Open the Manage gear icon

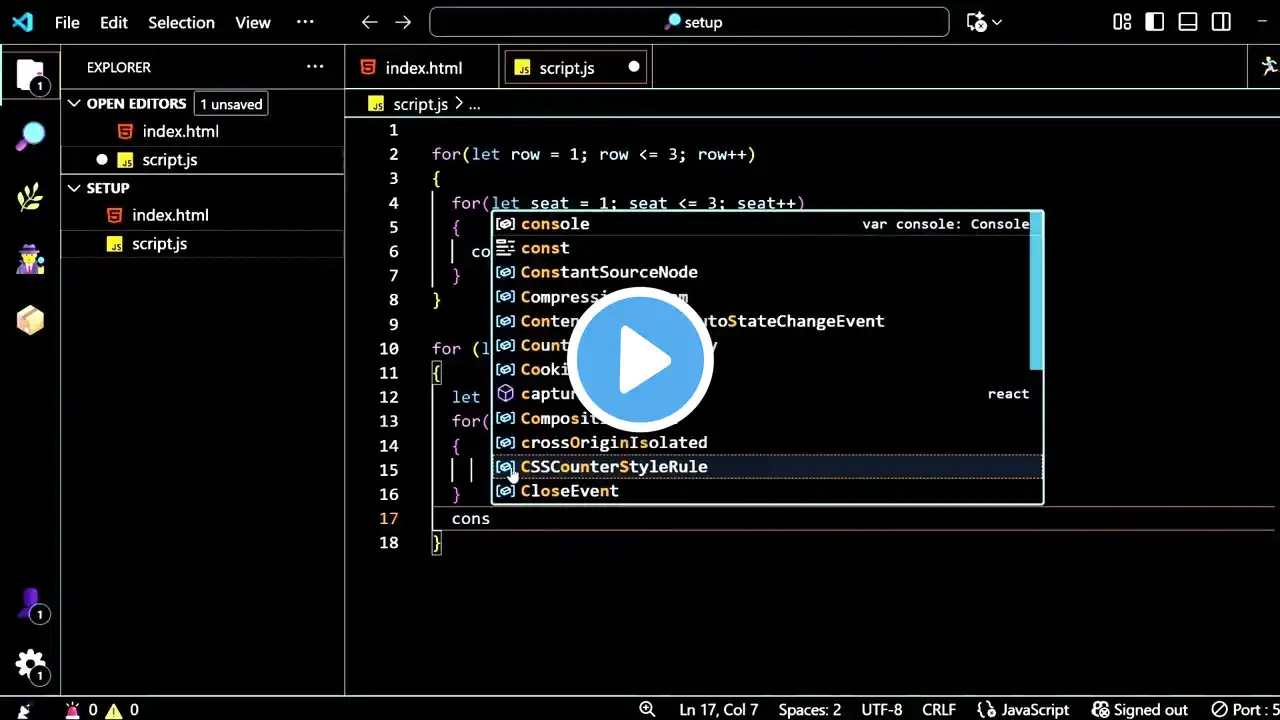click(x=30, y=664)
